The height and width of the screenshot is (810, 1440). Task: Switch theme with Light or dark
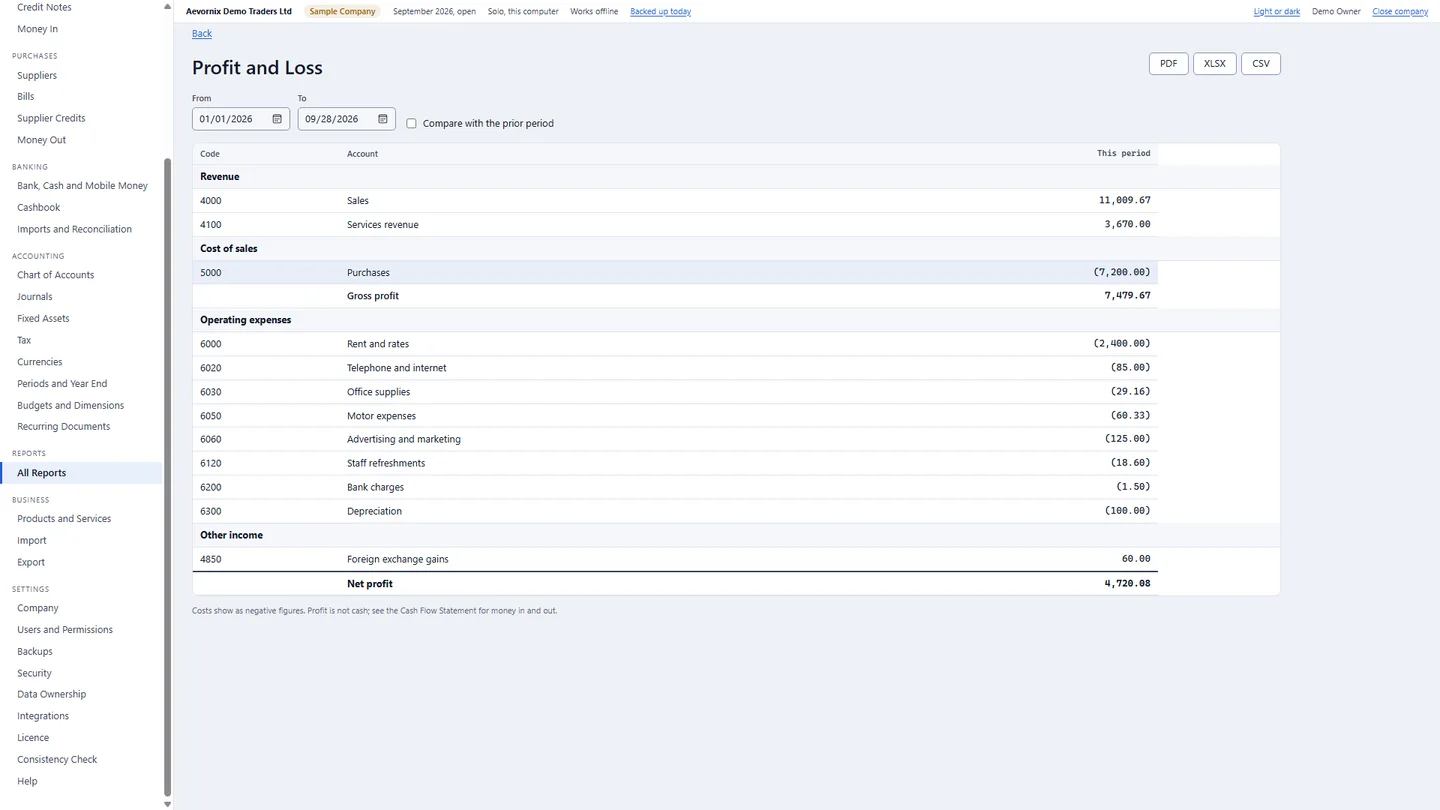1277,12
